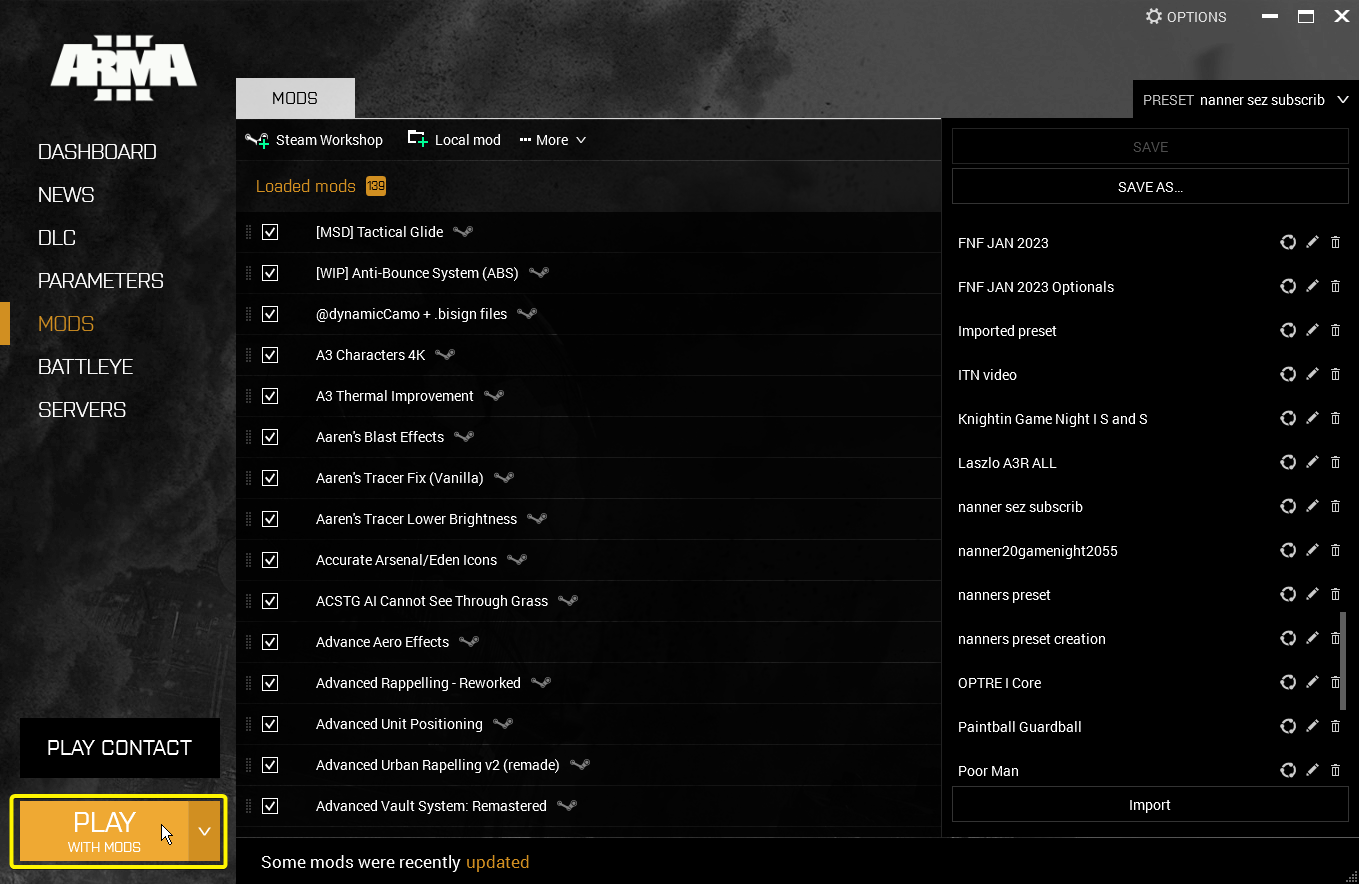Uncheck Advanced Rappelling - Reworked mod
Viewport: 1359px width, 884px height.
[270, 683]
